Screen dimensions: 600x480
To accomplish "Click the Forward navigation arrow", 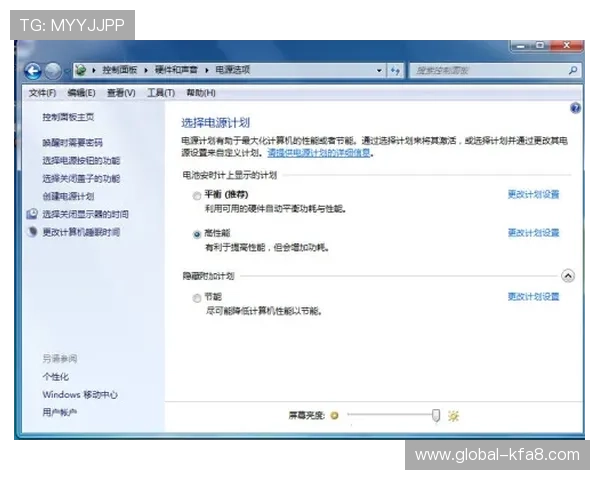I will click(53, 71).
